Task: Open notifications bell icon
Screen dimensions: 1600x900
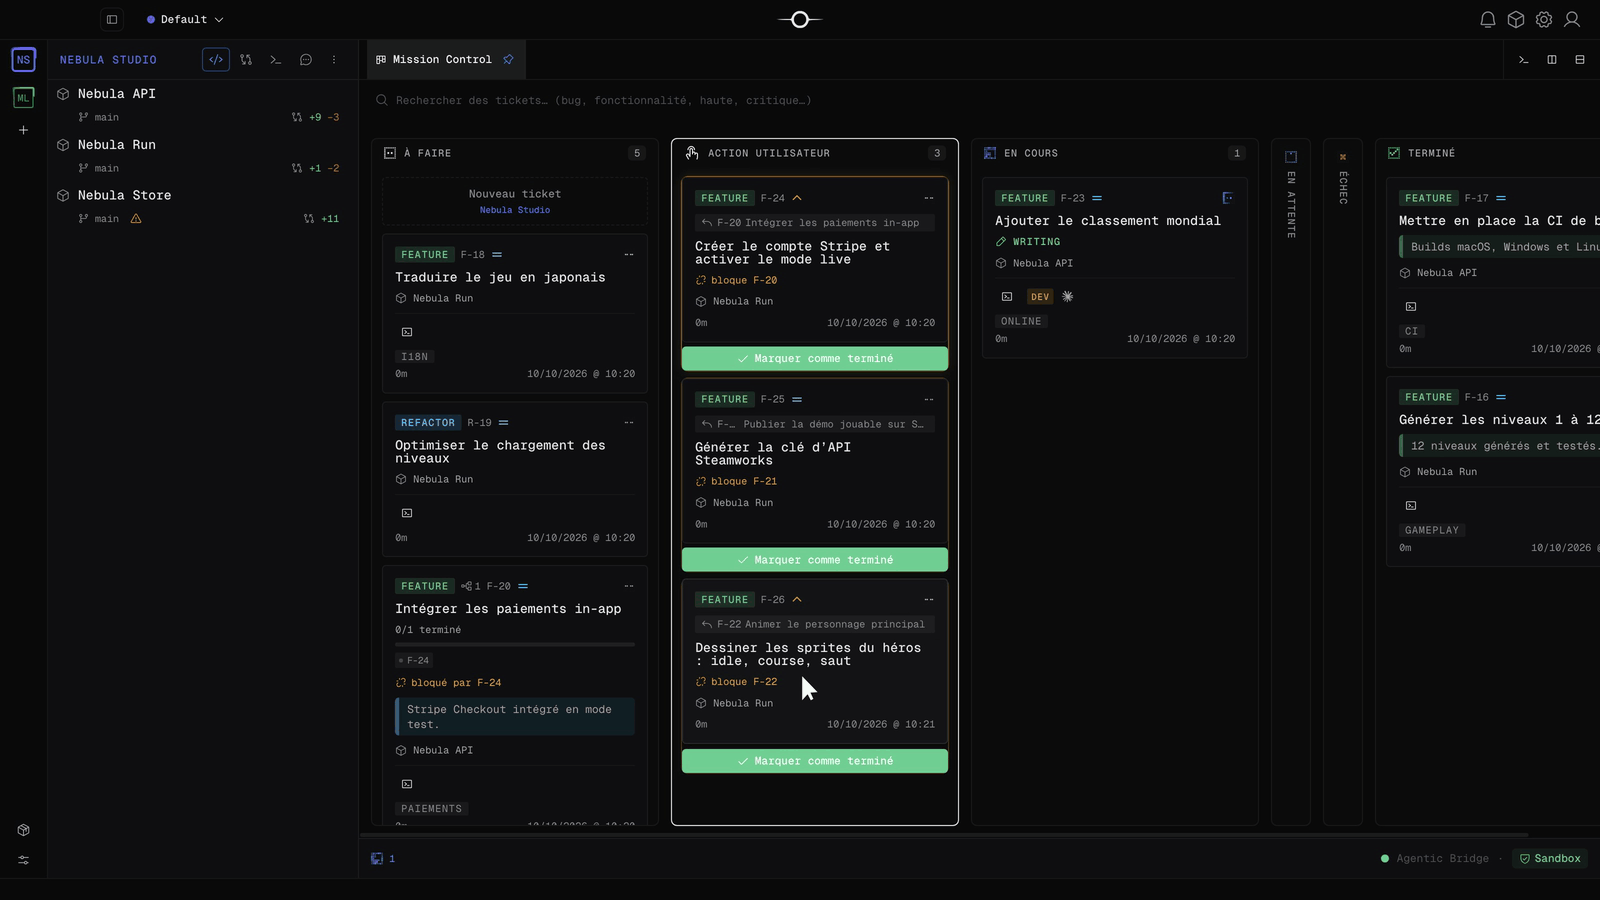Action: pos(1488,19)
